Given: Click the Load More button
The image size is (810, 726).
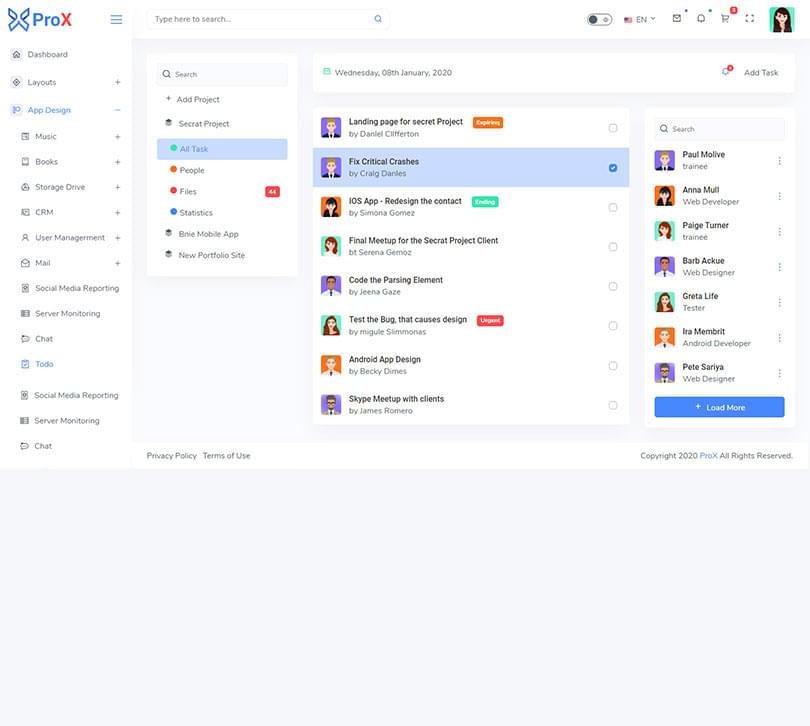Looking at the screenshot, I should (719, 407).
